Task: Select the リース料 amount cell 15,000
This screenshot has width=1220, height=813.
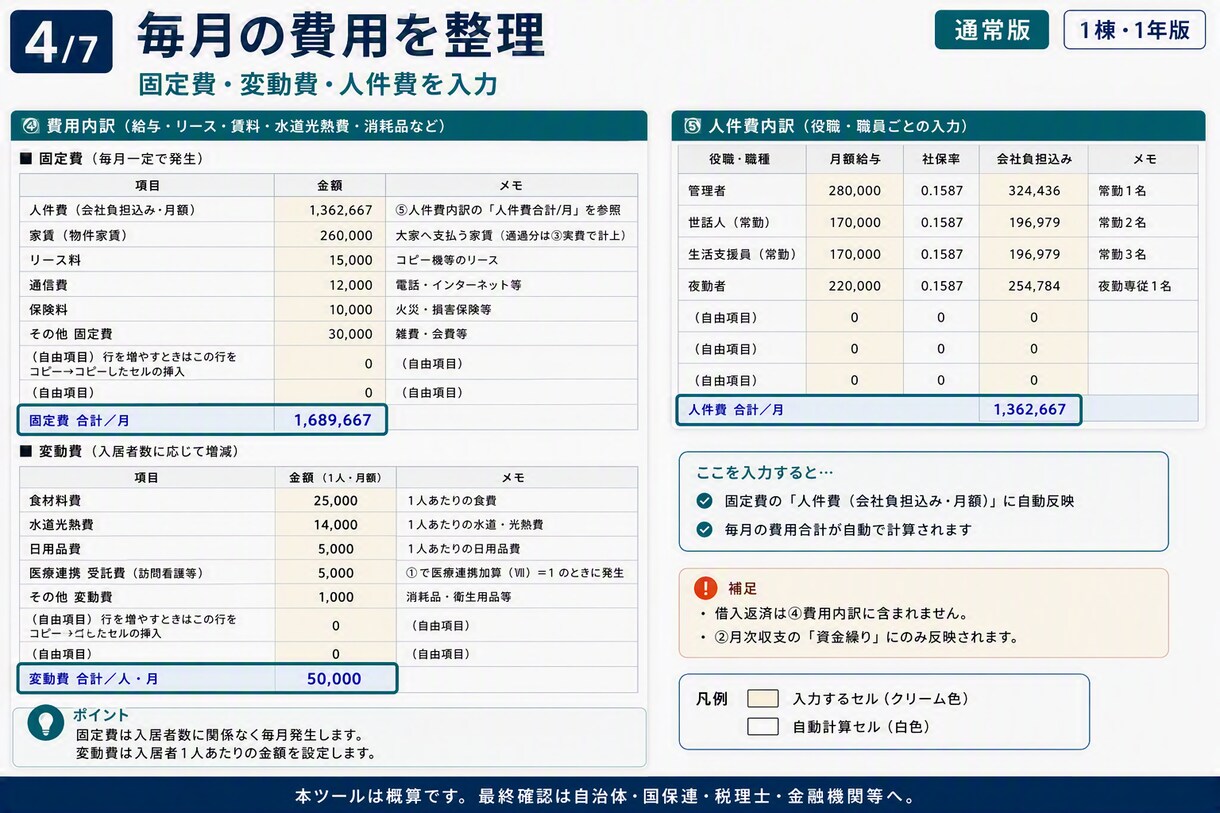Action: click(x=330, y=260)
